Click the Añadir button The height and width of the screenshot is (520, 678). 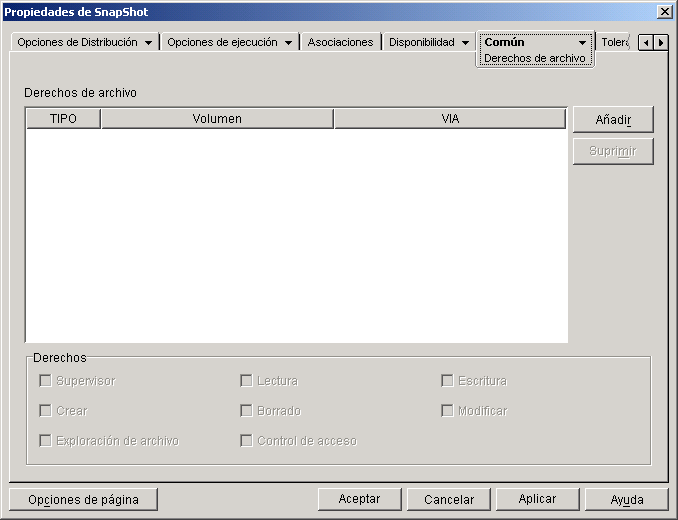[613, 119]
